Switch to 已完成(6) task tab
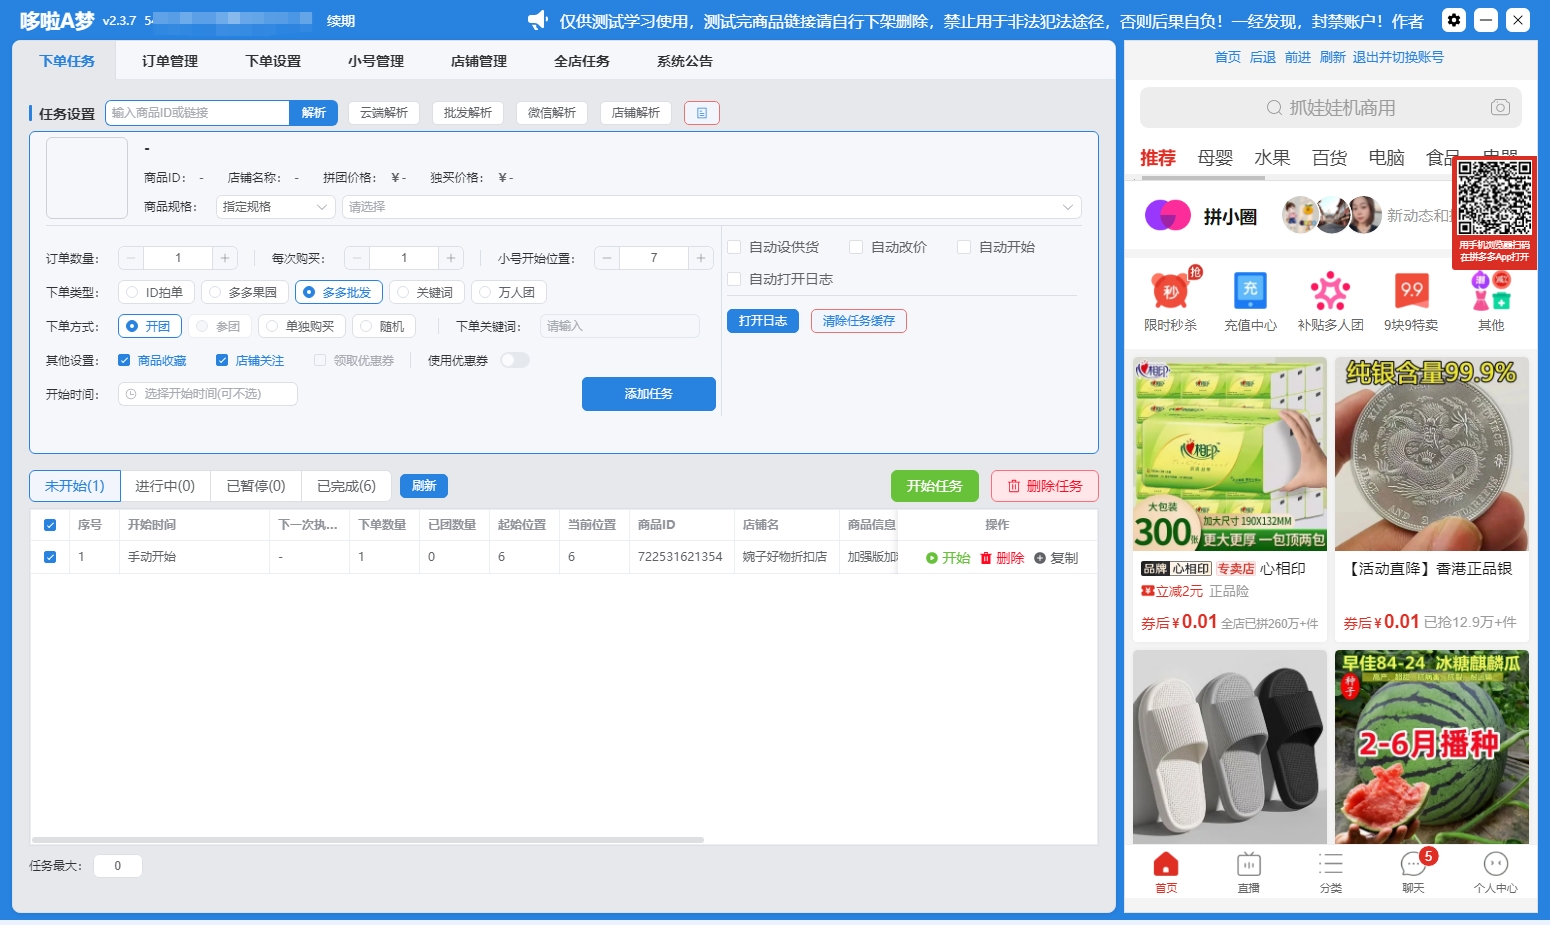Image resolution: width=1550 pixels, height=925 pixels. click(346, 486)
